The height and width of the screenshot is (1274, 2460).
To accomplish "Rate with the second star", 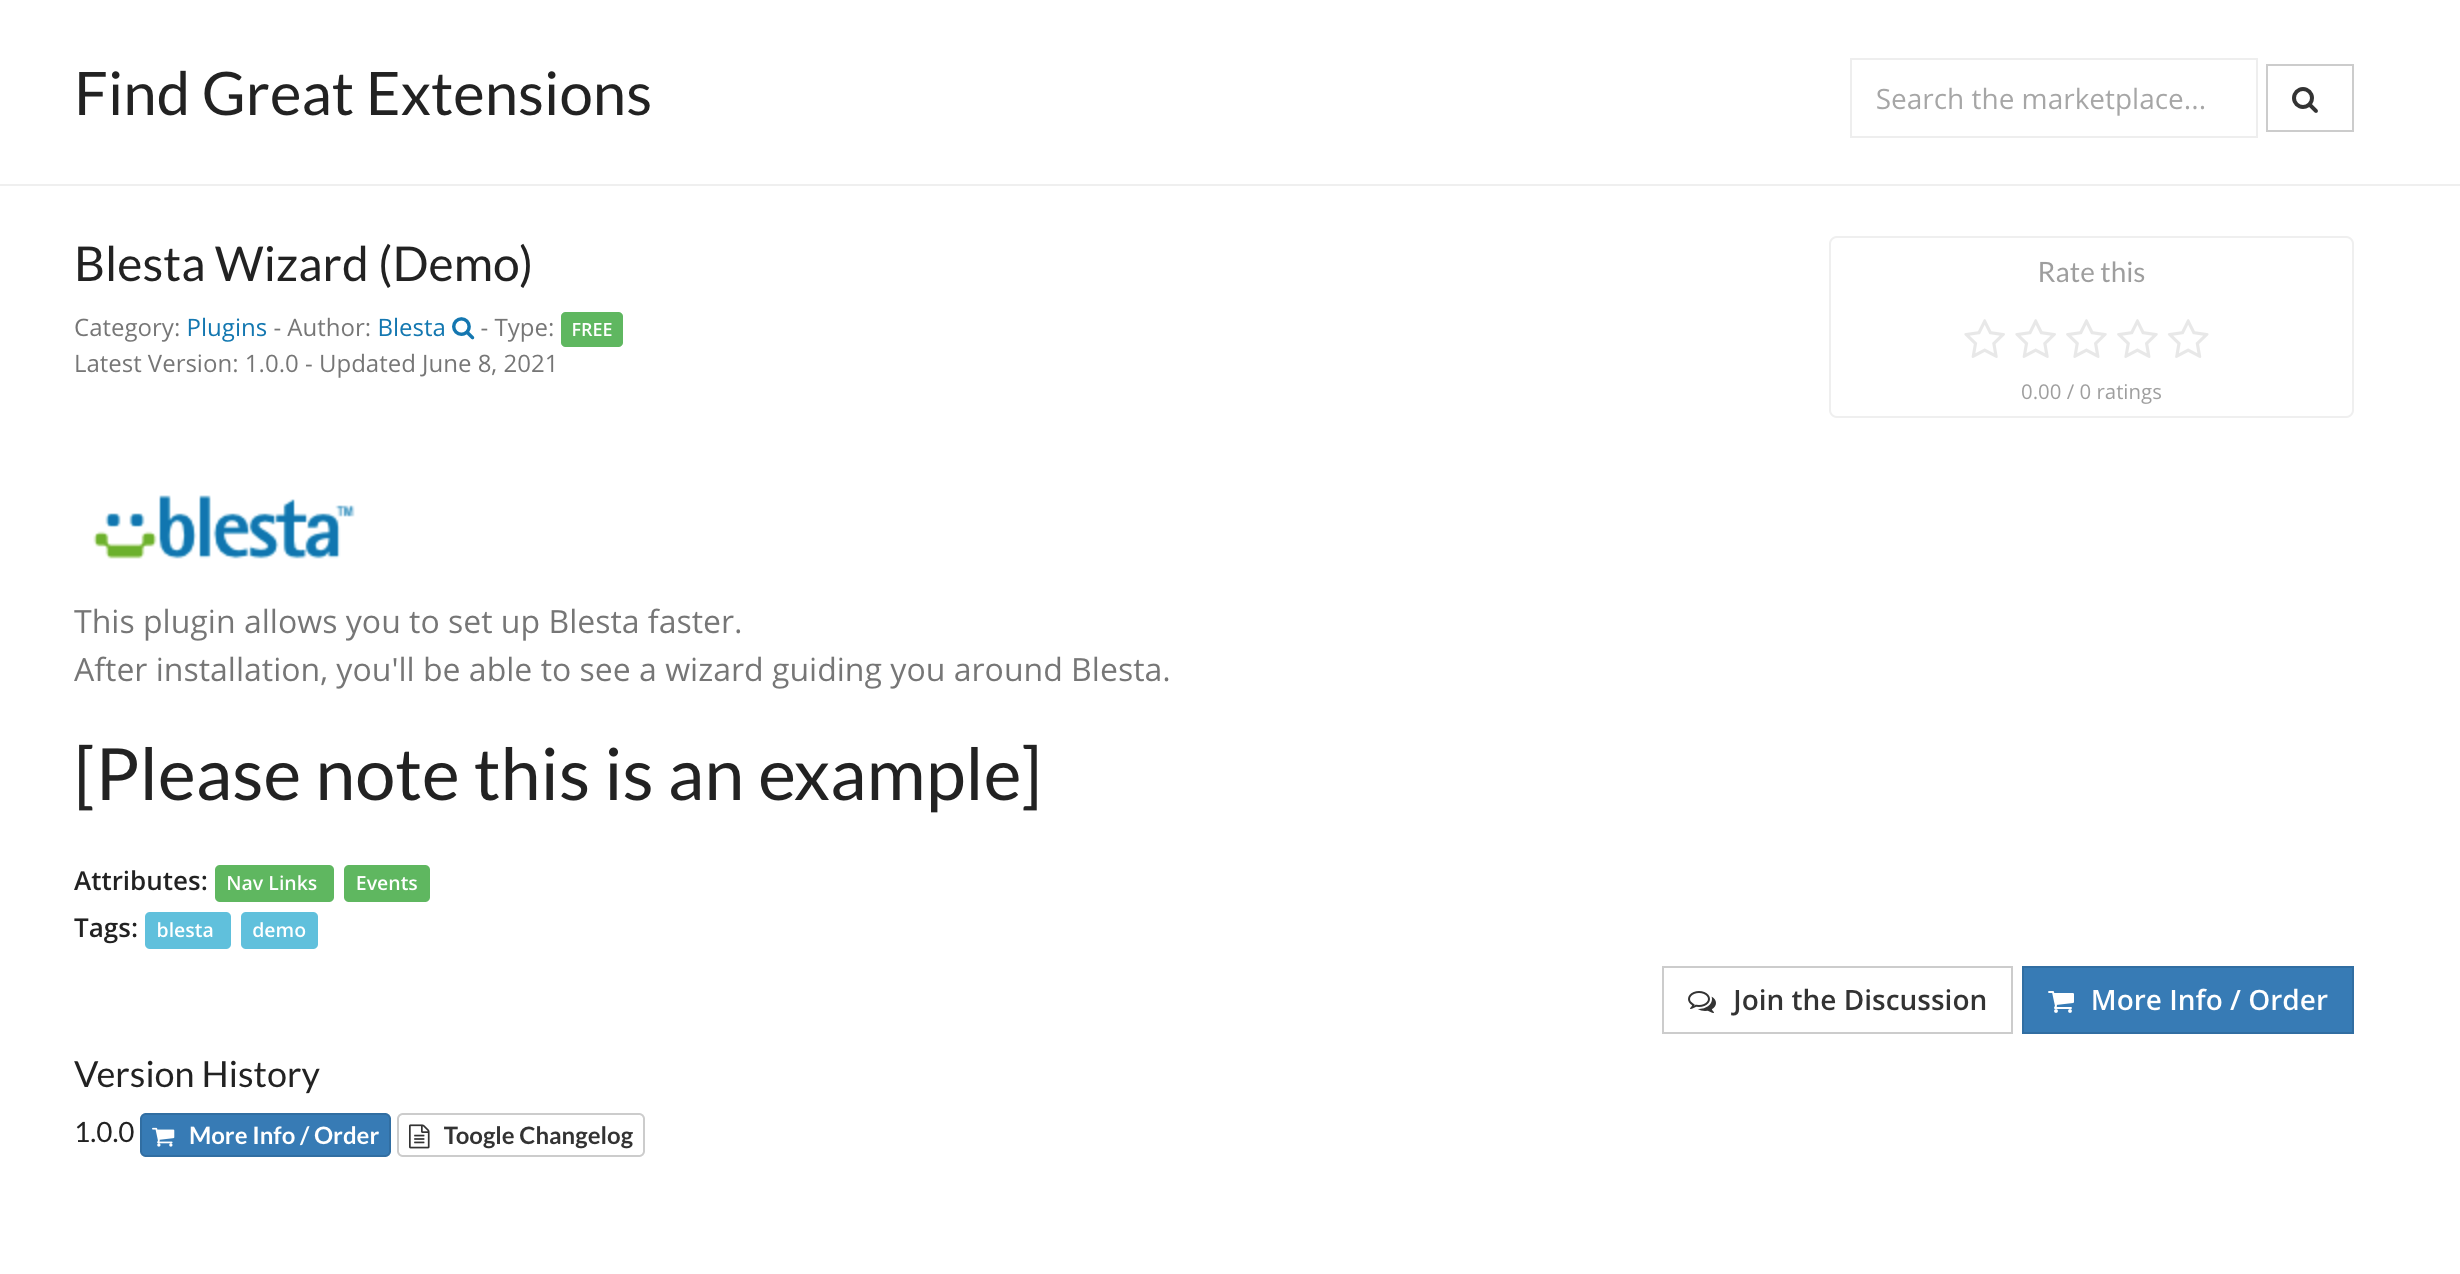I will [2035, 340].
